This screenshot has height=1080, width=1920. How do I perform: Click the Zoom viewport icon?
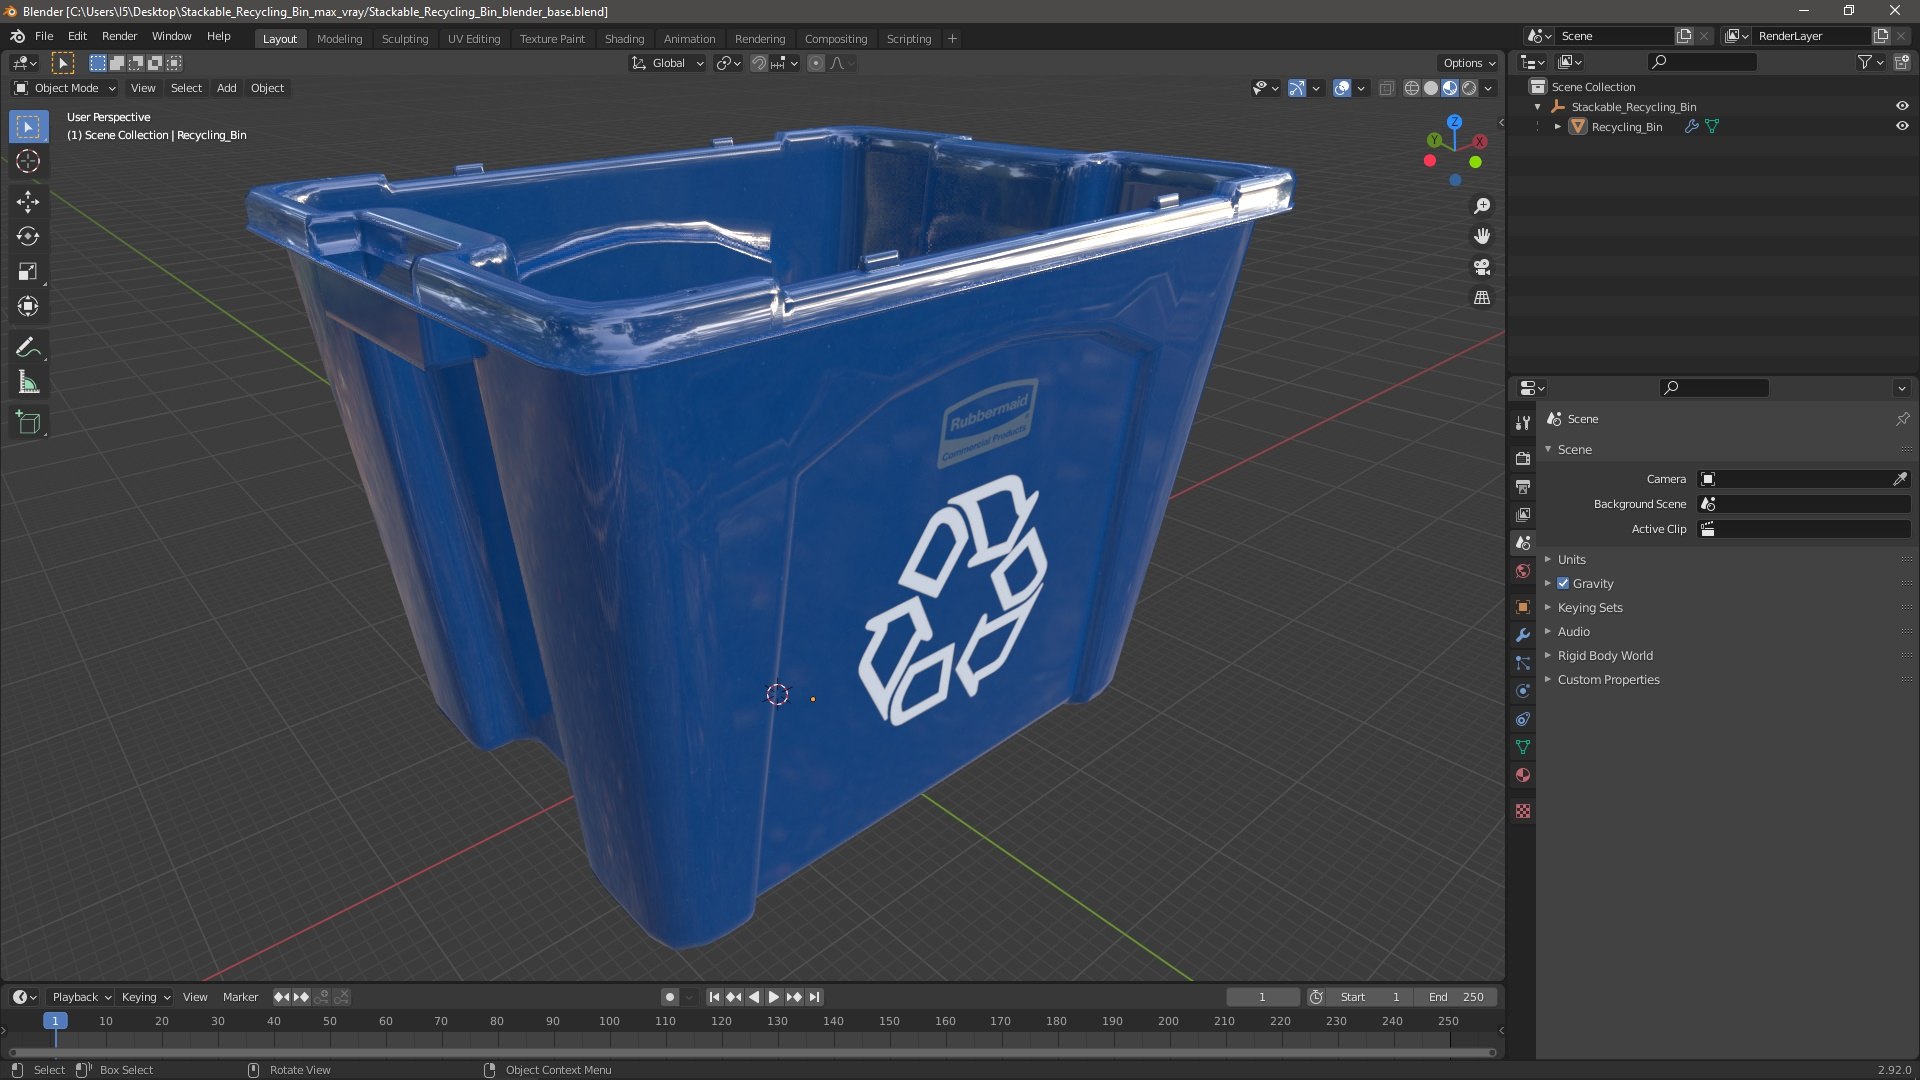pos(1482,206)
